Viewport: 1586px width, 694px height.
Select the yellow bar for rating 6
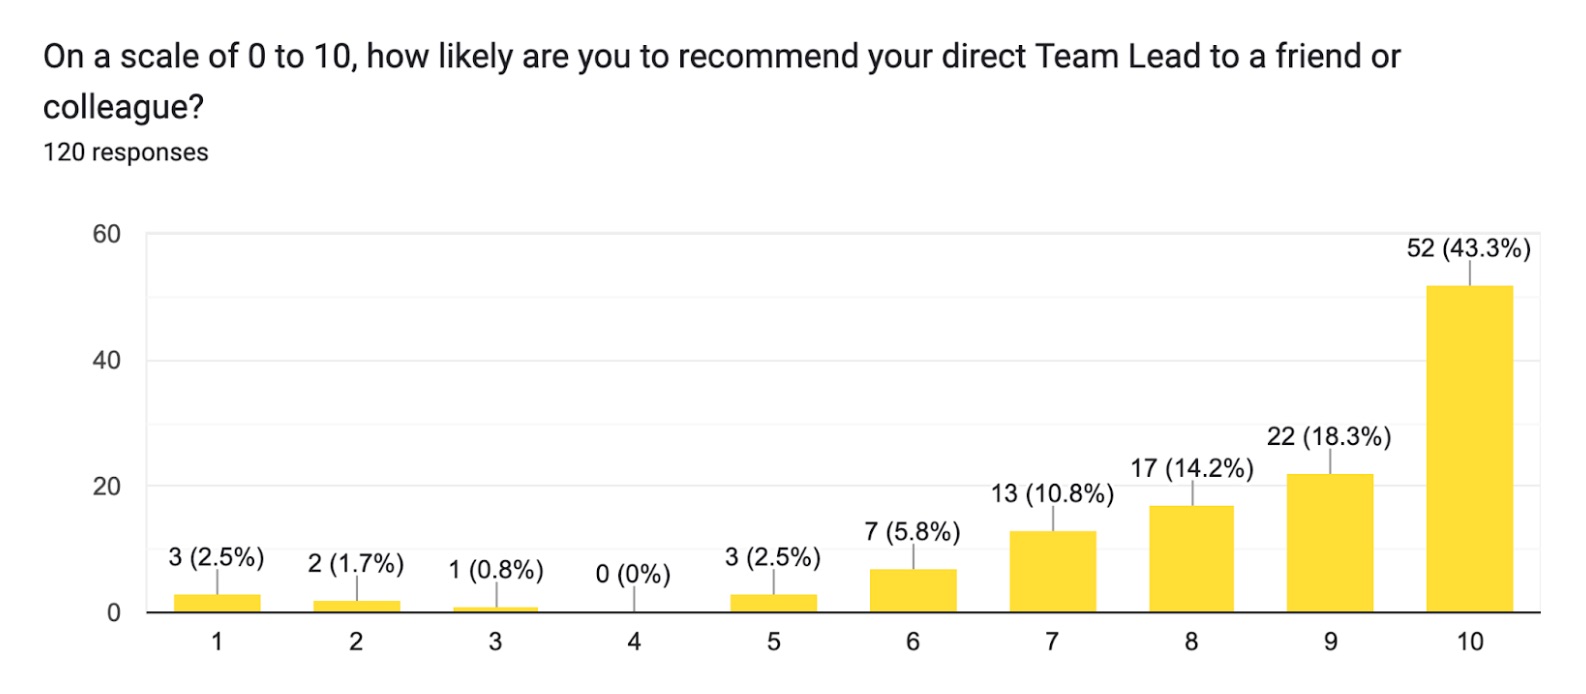913,590
